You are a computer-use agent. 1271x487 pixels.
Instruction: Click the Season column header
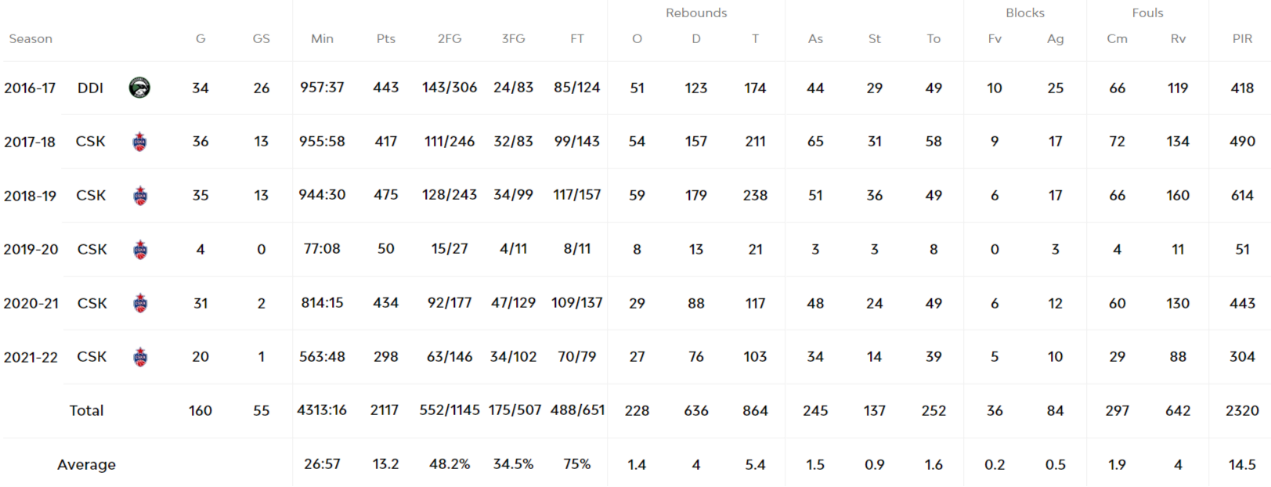(x=31, y=39)
